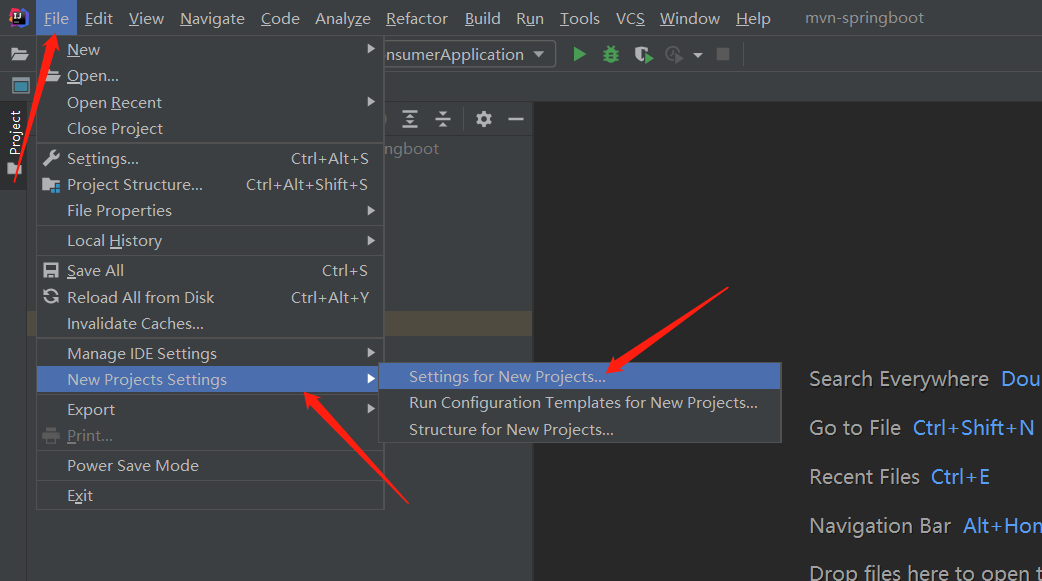Open the Navigate menu

[212, 19]
